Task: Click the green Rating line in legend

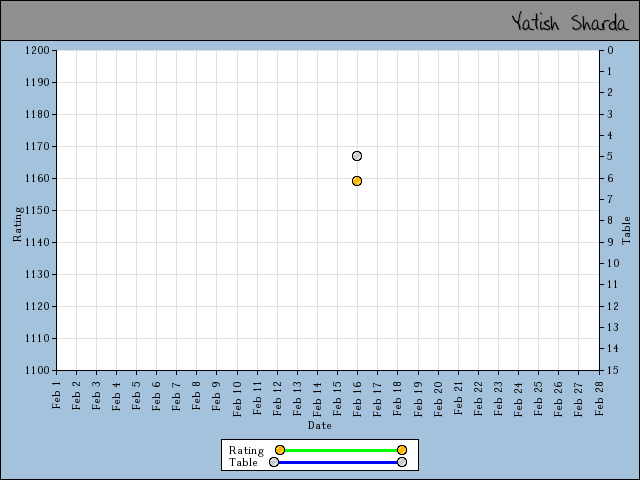Action: pos(340,450)
